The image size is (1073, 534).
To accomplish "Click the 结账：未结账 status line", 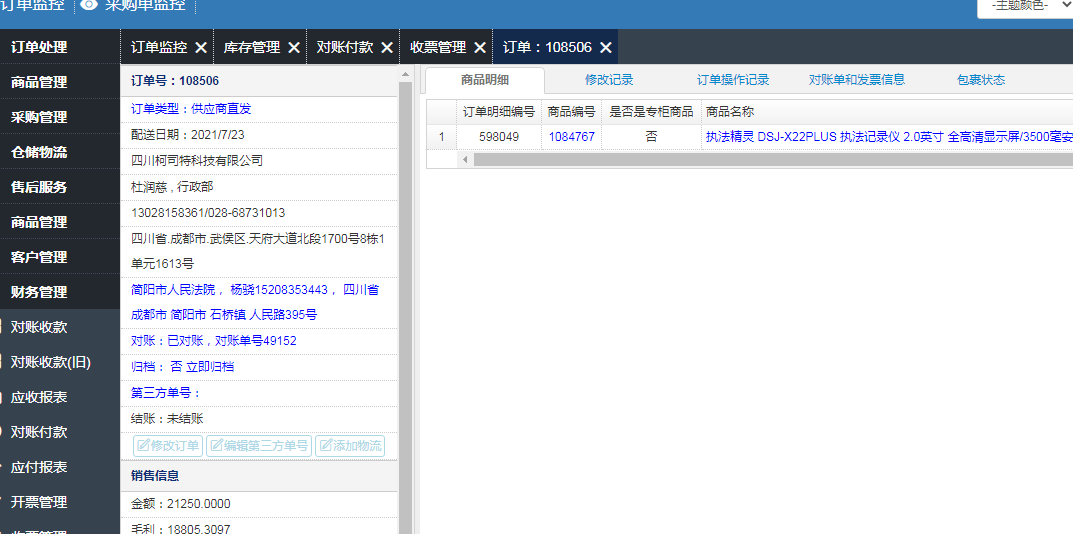I will click(x=167, y=419).
